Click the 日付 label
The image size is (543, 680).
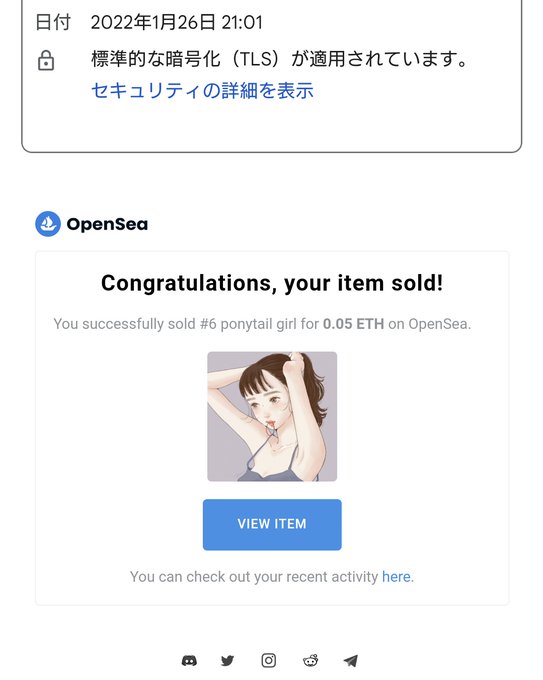(x=52, y=23)
